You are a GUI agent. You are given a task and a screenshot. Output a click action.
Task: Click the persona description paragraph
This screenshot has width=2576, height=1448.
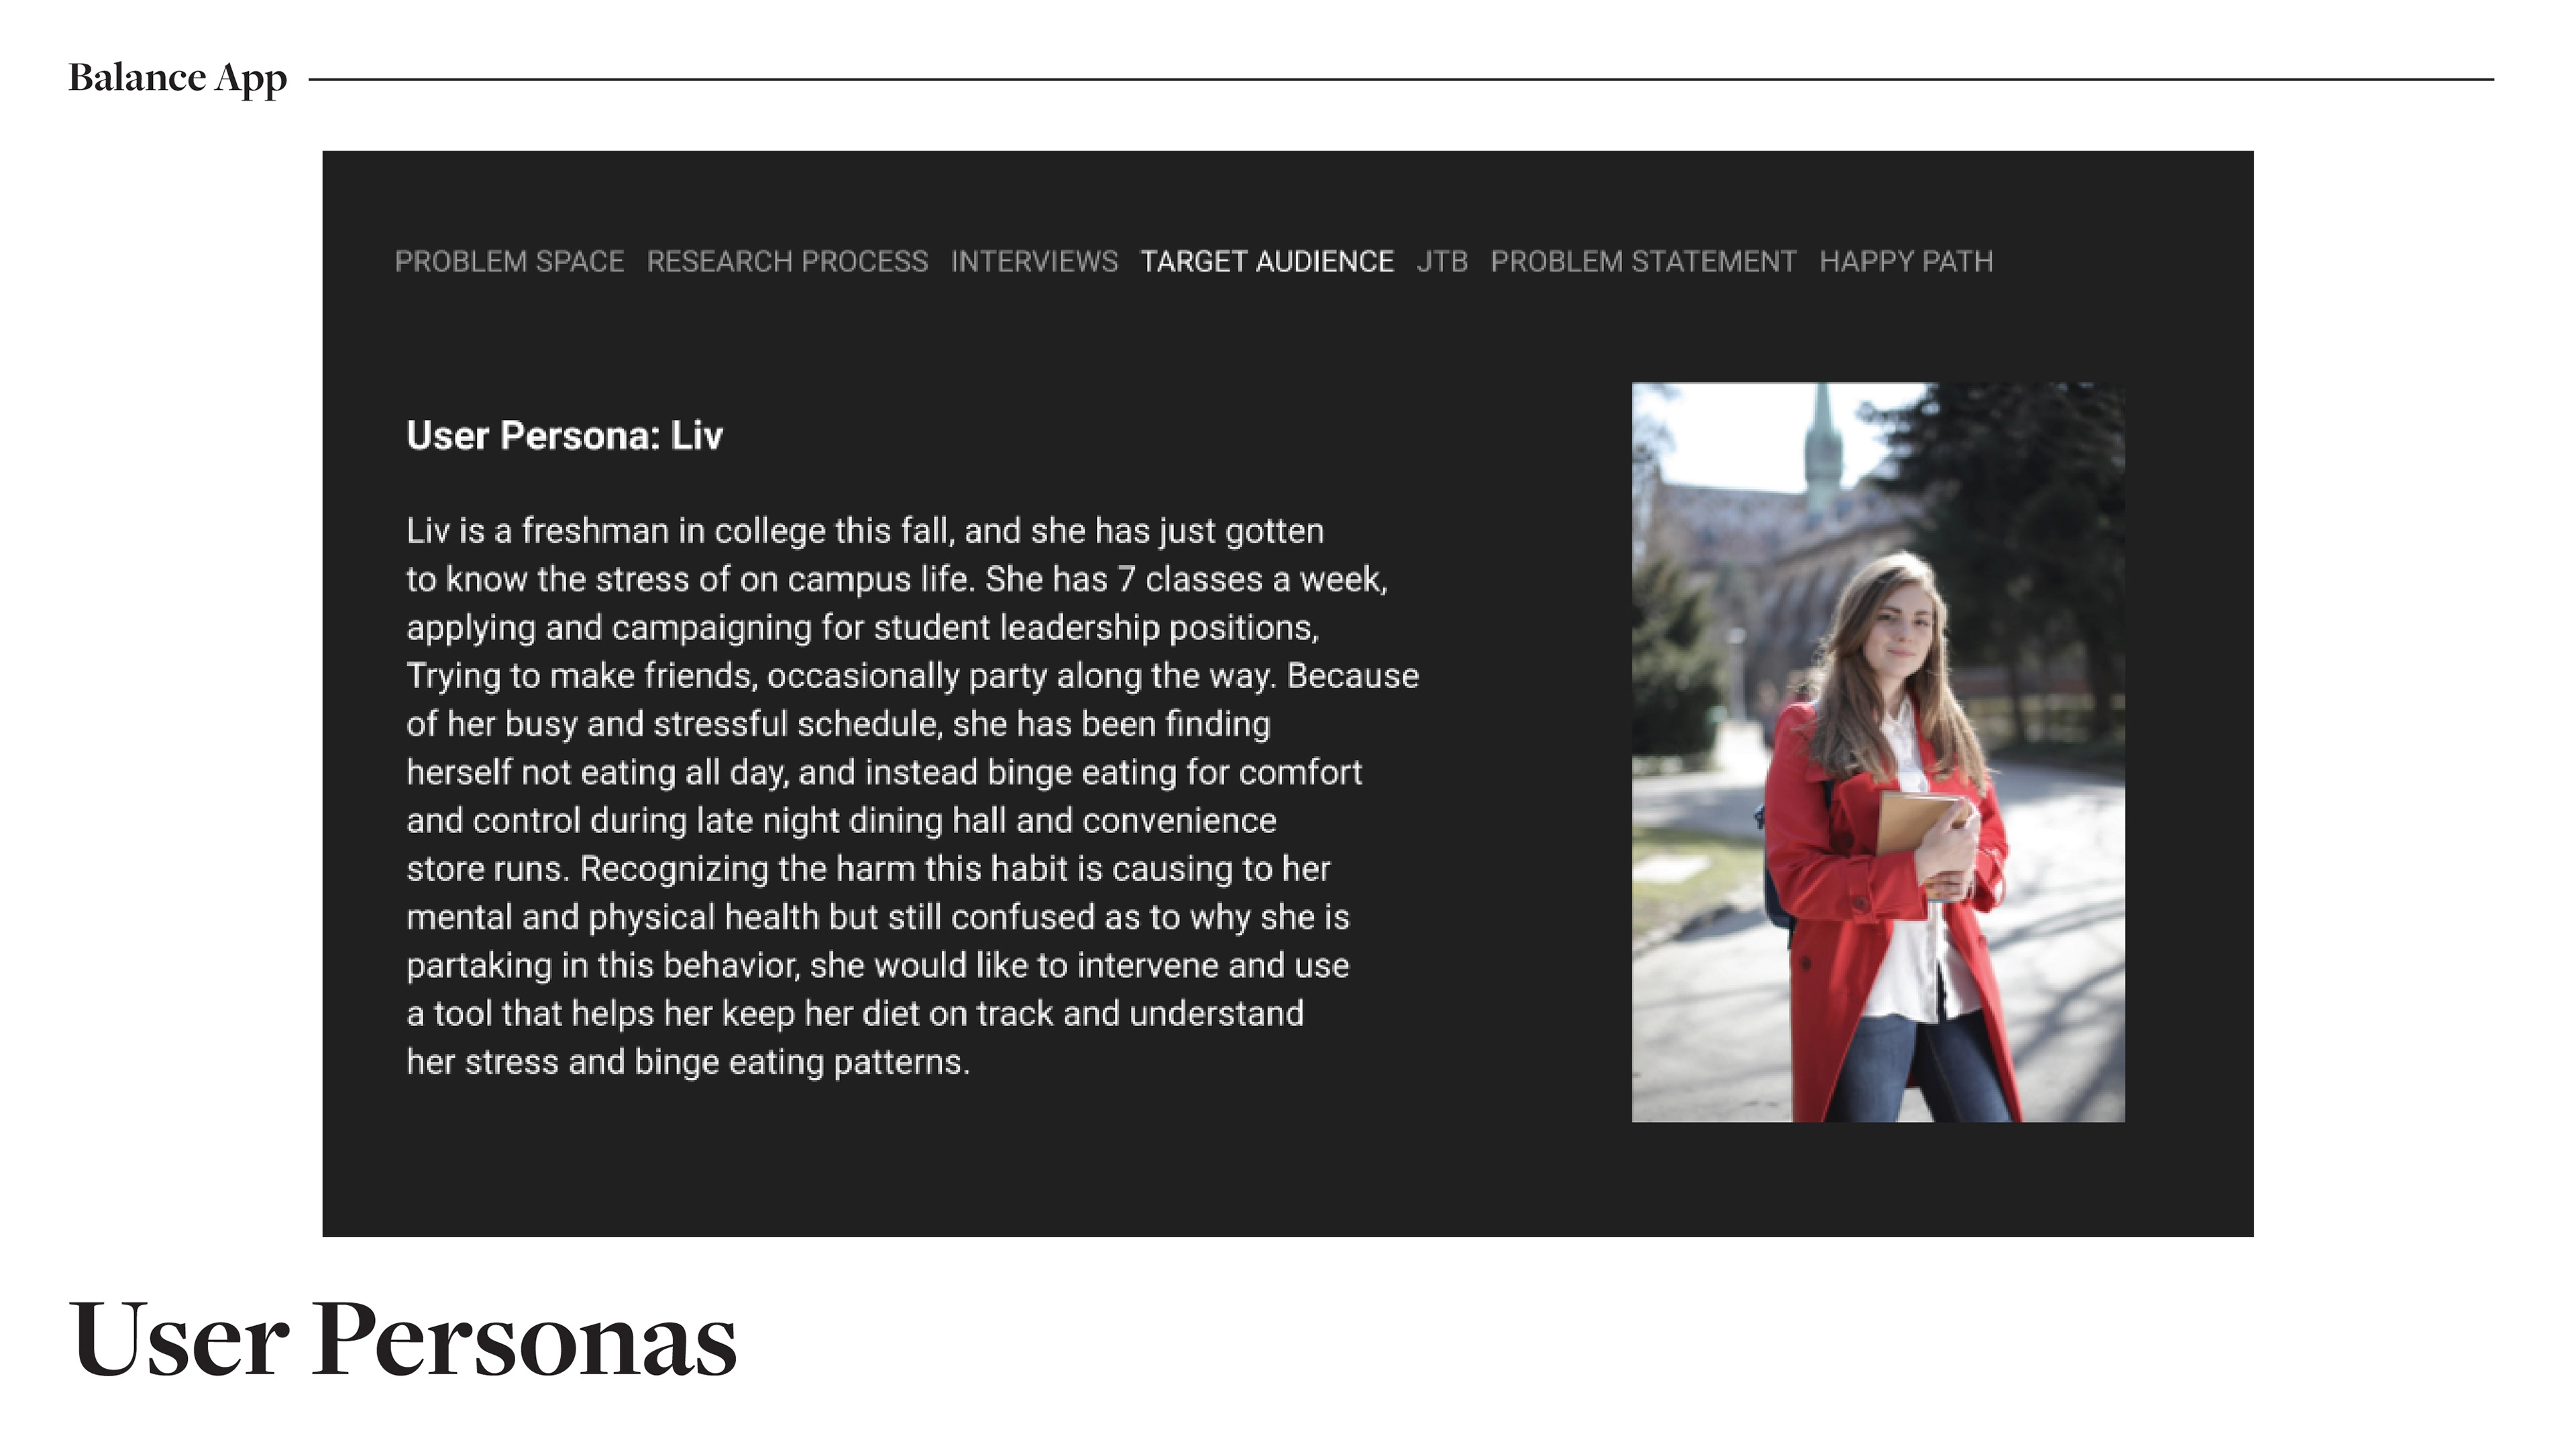coord(912,796)
